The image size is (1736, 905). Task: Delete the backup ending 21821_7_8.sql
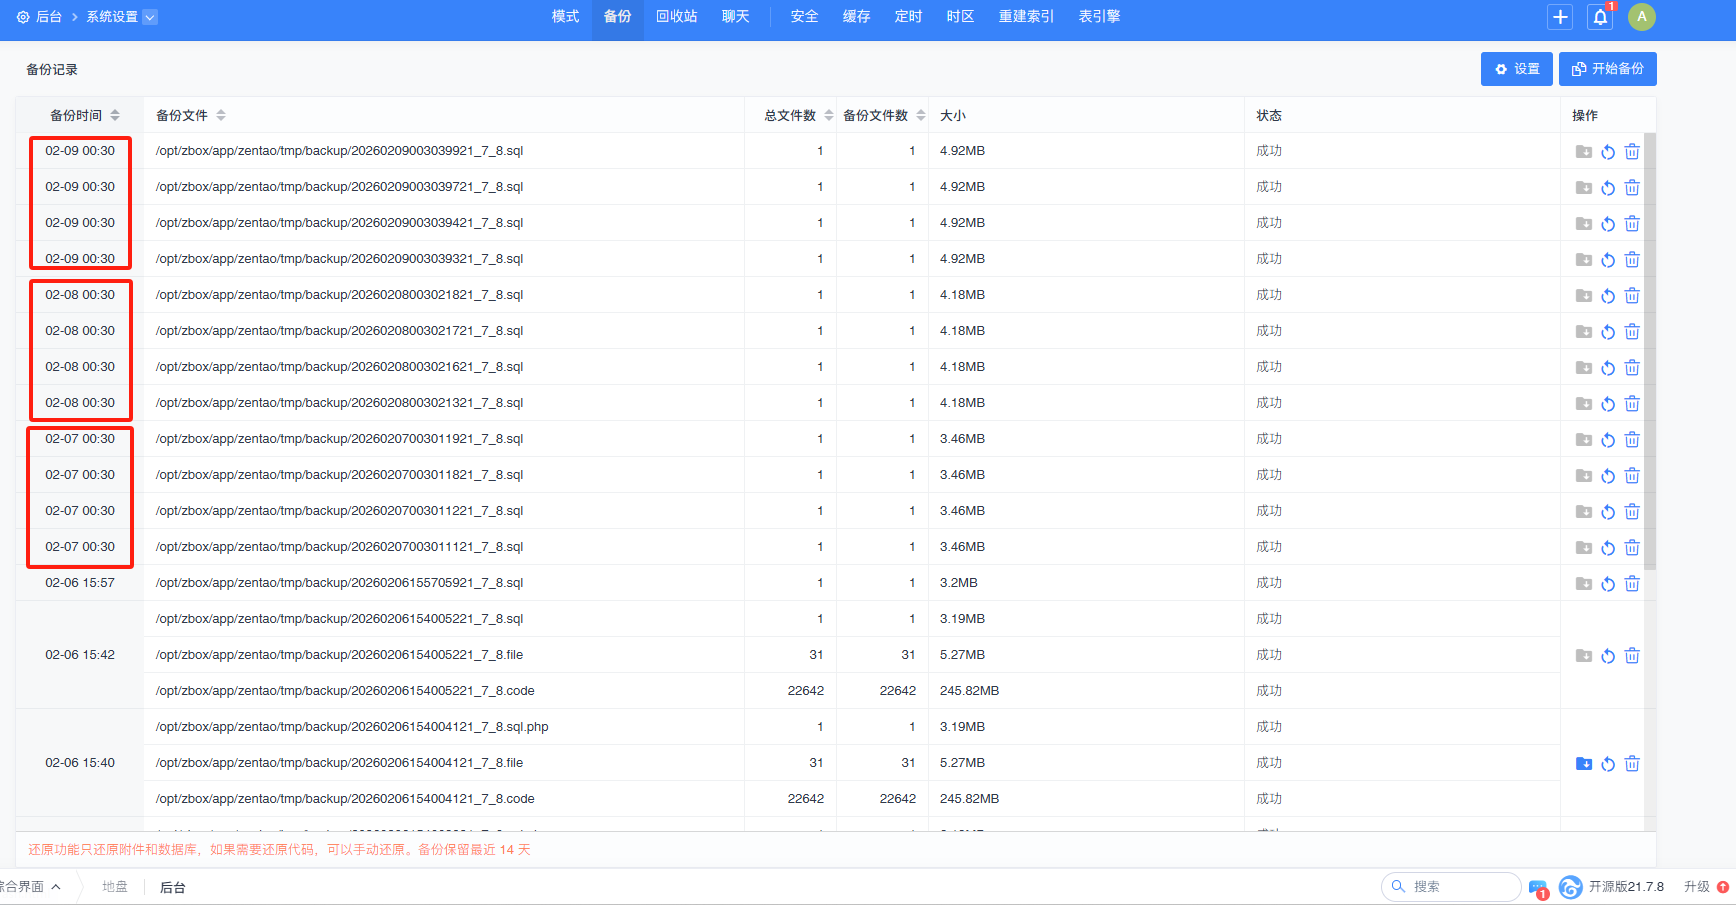[x=1632, y=296]
